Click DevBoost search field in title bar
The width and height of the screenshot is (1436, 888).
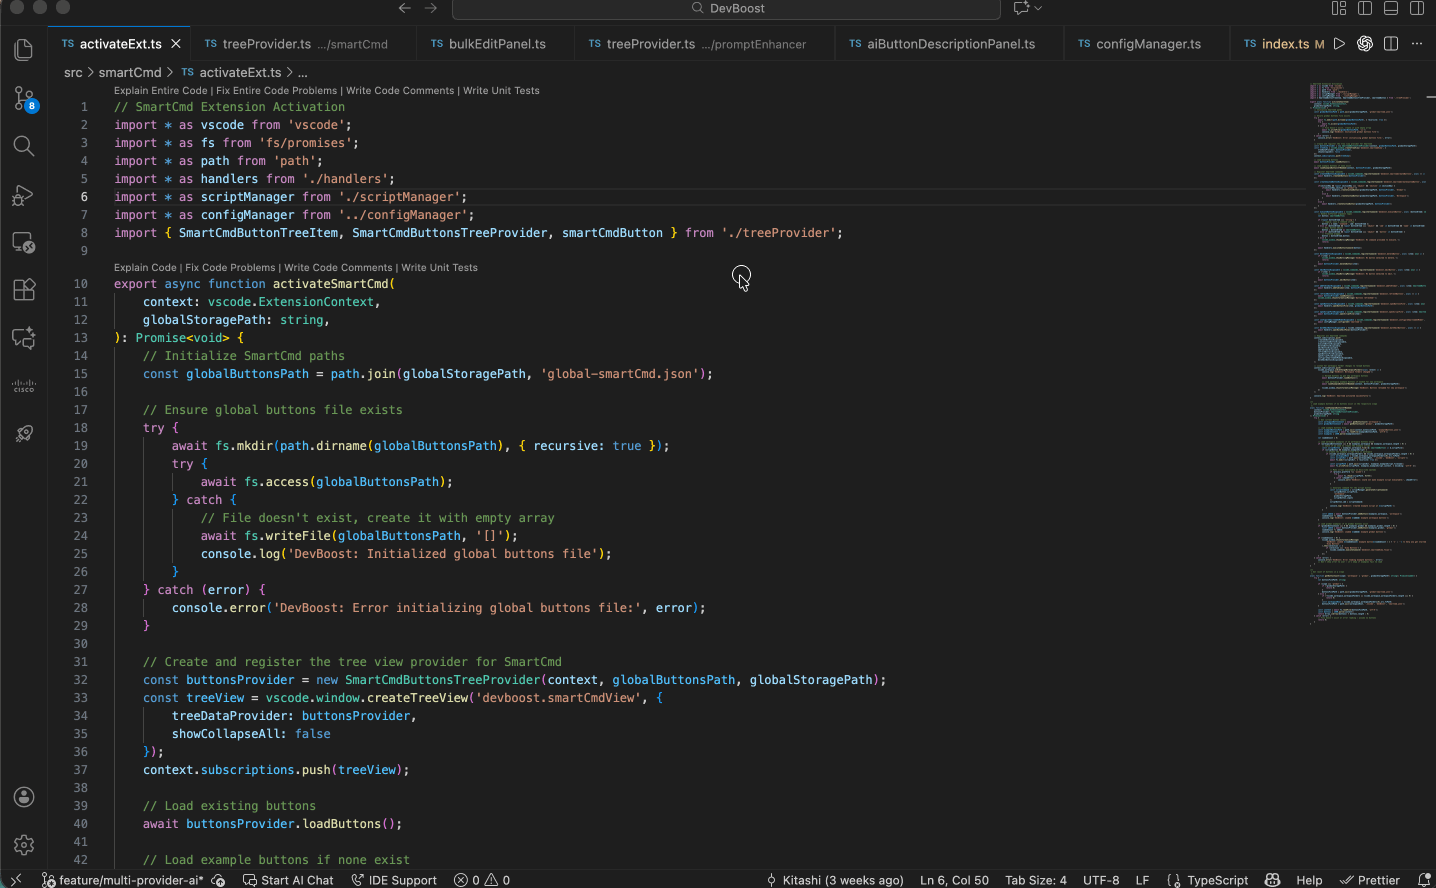(726, 8)
